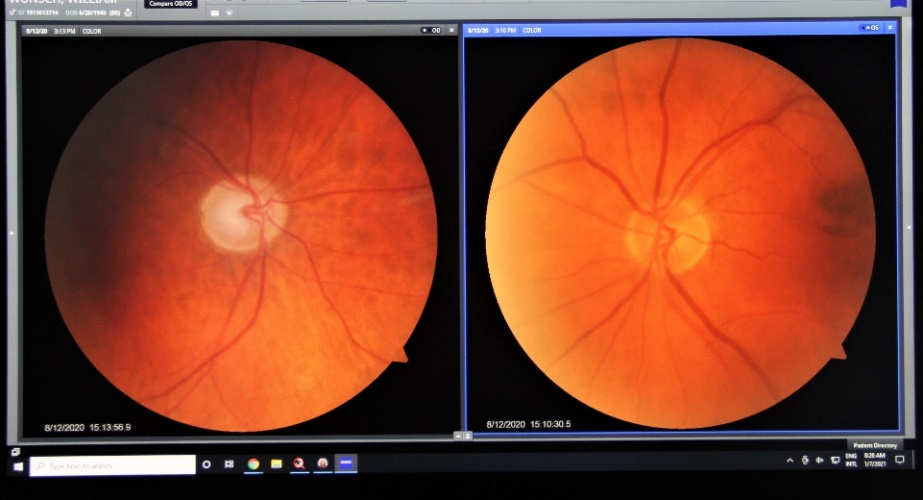Viewport: 923px width, 500px height.
Task: Toggle the OS eye indicator on right panel
Action: click(x=868, y=29)
